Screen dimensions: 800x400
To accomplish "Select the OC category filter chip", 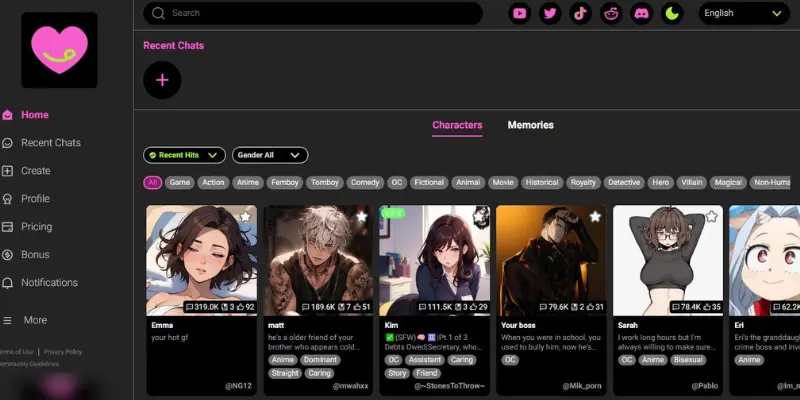I will 397,183.
